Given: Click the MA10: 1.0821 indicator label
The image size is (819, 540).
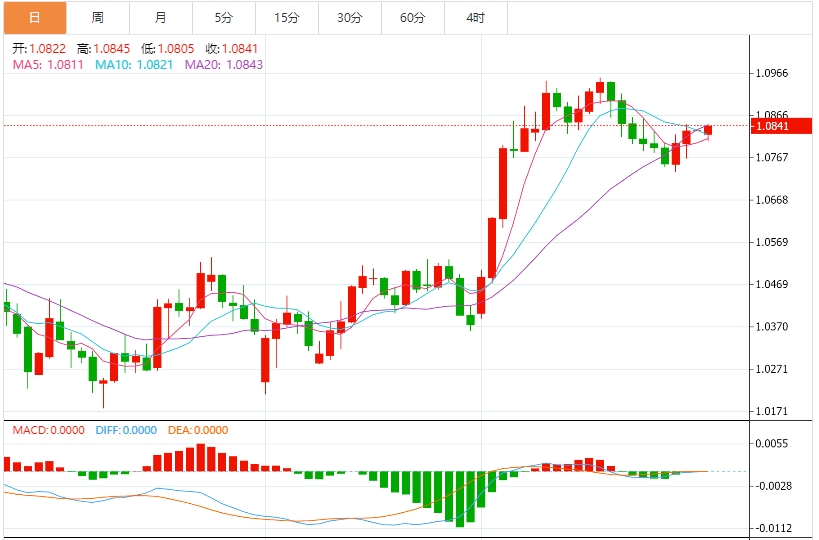Looking at the screenshot, I should pos(134,64).
